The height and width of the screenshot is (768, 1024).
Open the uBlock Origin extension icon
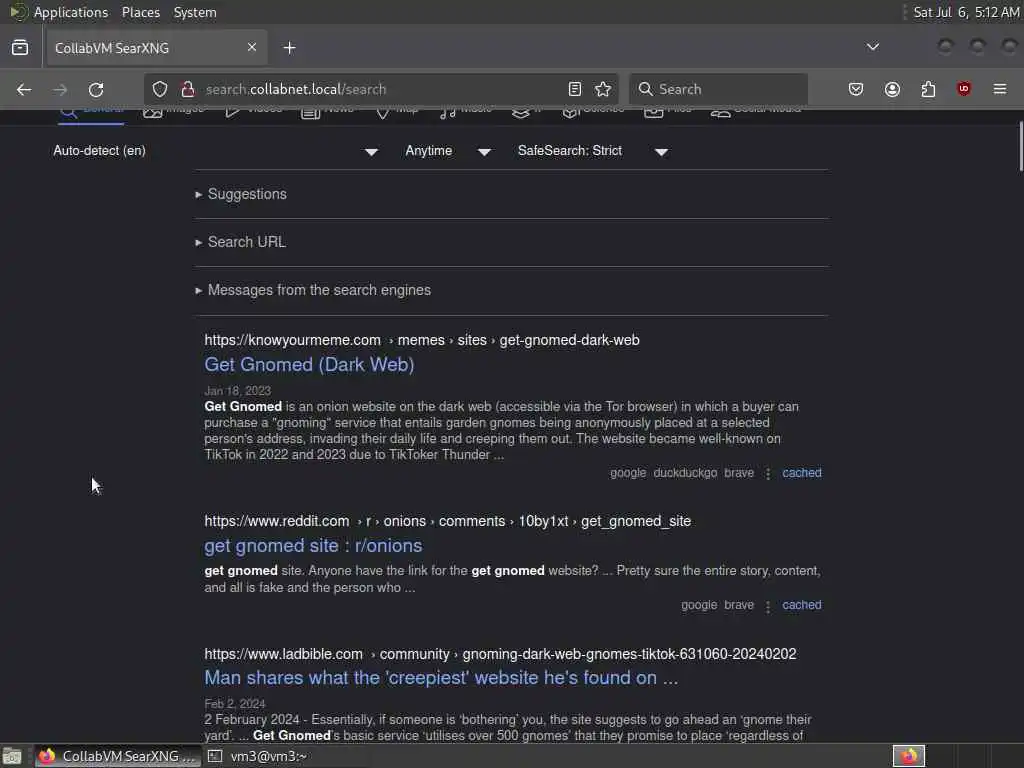[964, 89]
